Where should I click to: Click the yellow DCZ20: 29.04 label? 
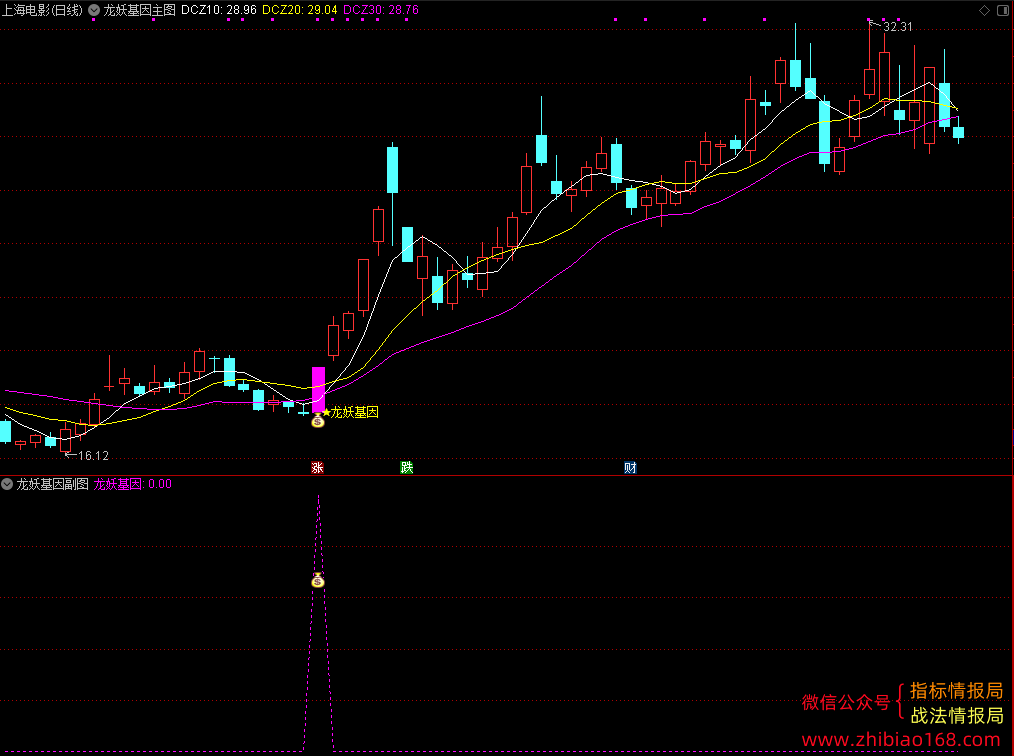tap(299, 10)
